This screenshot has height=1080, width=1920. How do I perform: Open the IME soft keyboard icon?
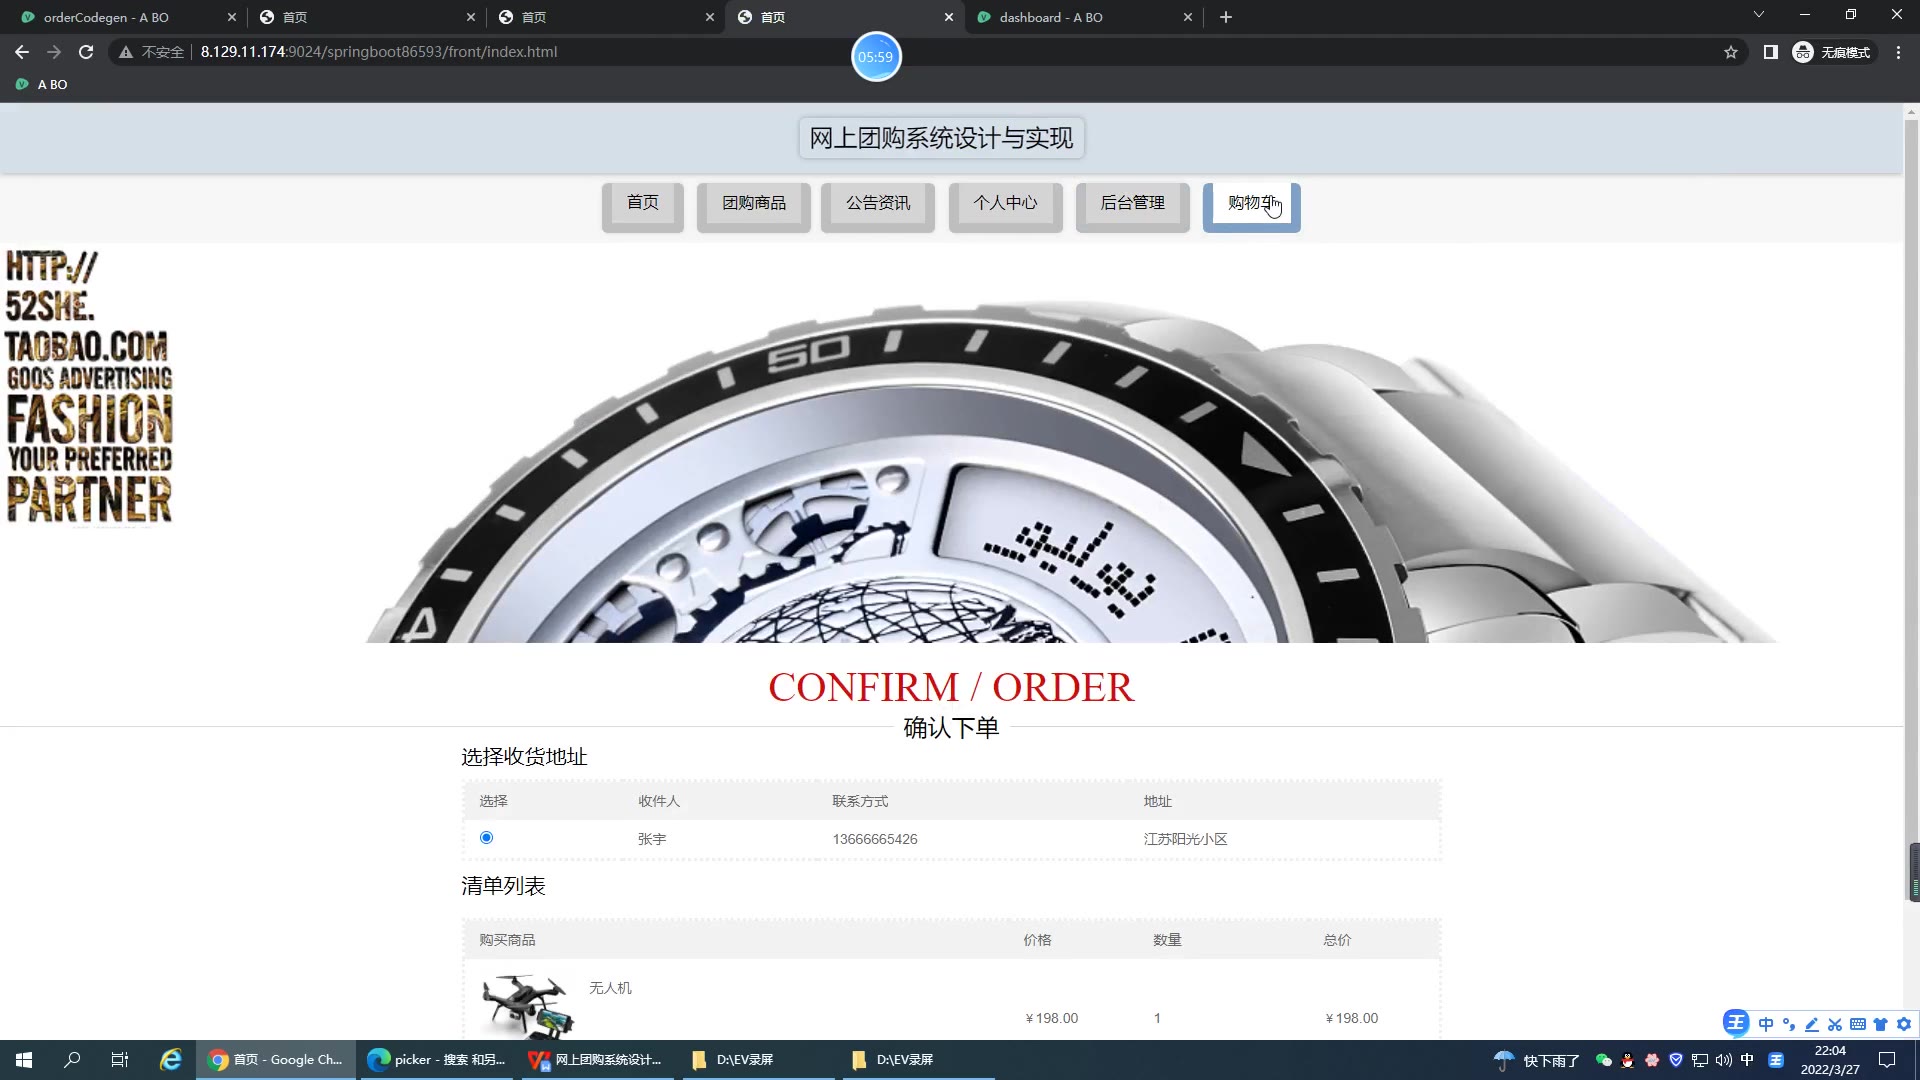[1858, 1024]
